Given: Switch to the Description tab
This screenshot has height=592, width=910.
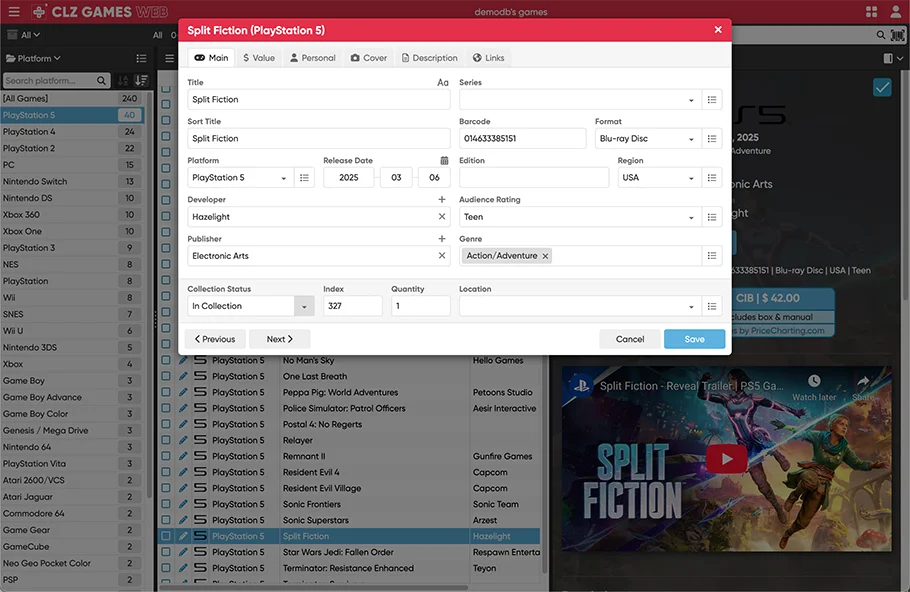Looking at the screenshot, I should [429, 57].
